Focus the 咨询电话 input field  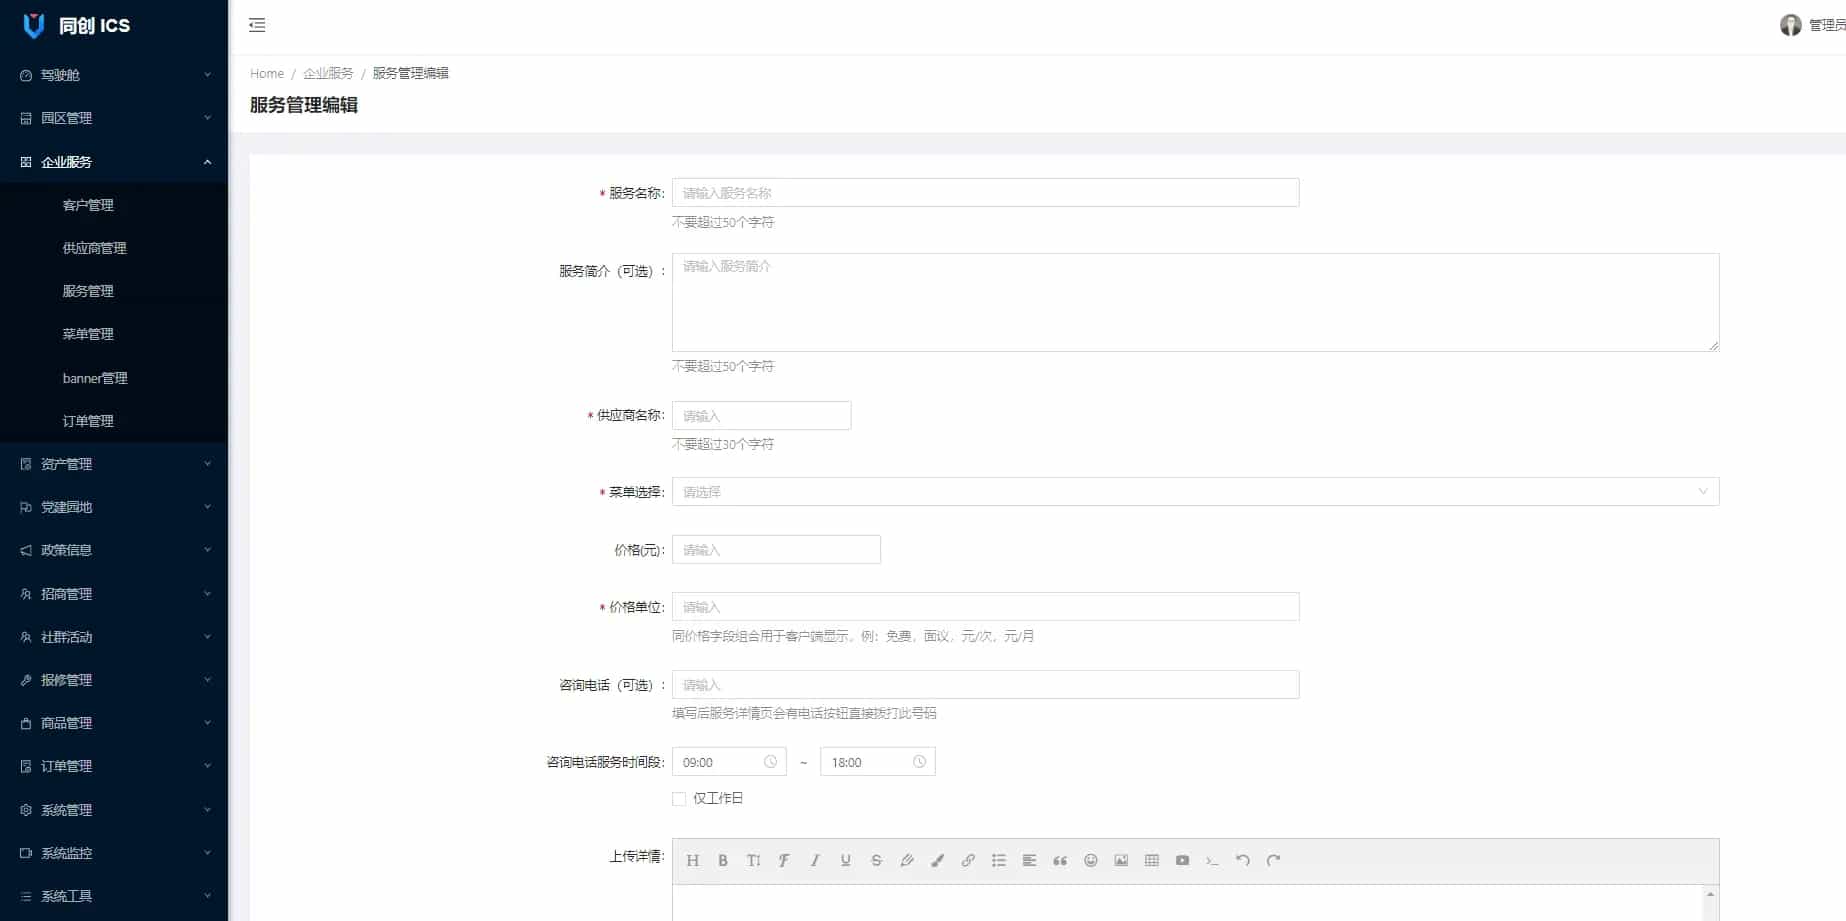pyautogui.click(x=985, y=685)
